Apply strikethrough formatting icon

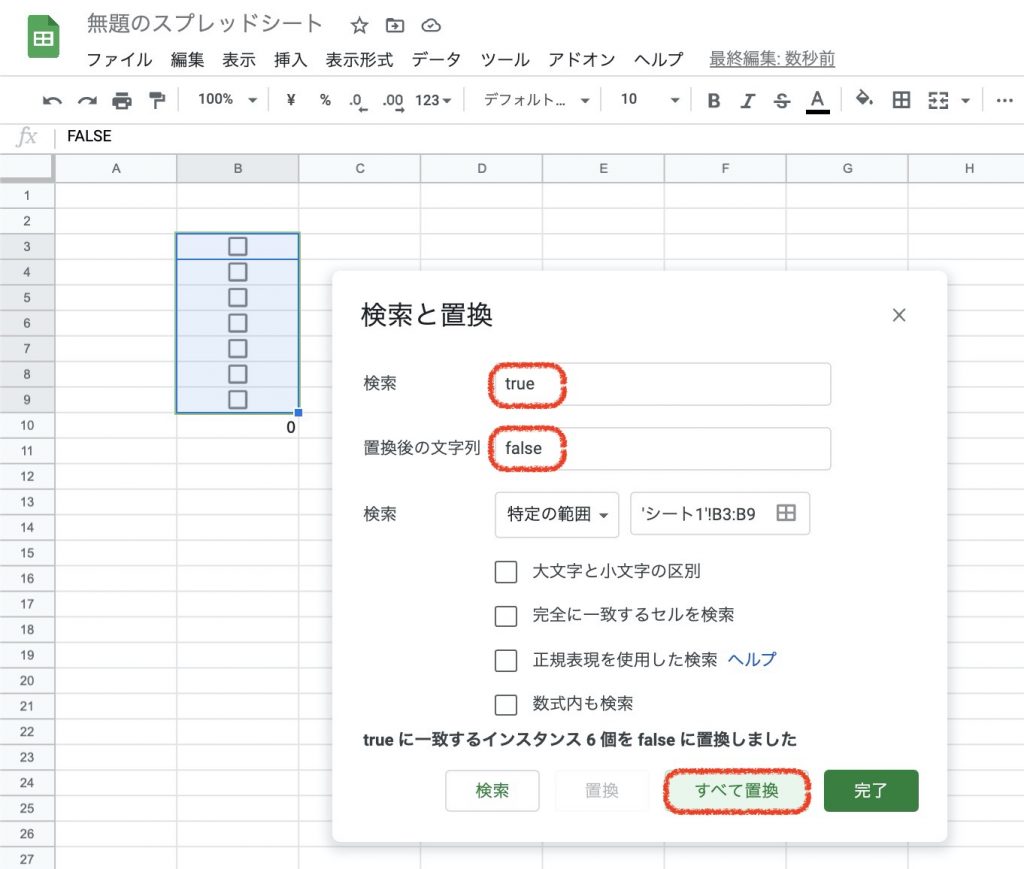782,100
